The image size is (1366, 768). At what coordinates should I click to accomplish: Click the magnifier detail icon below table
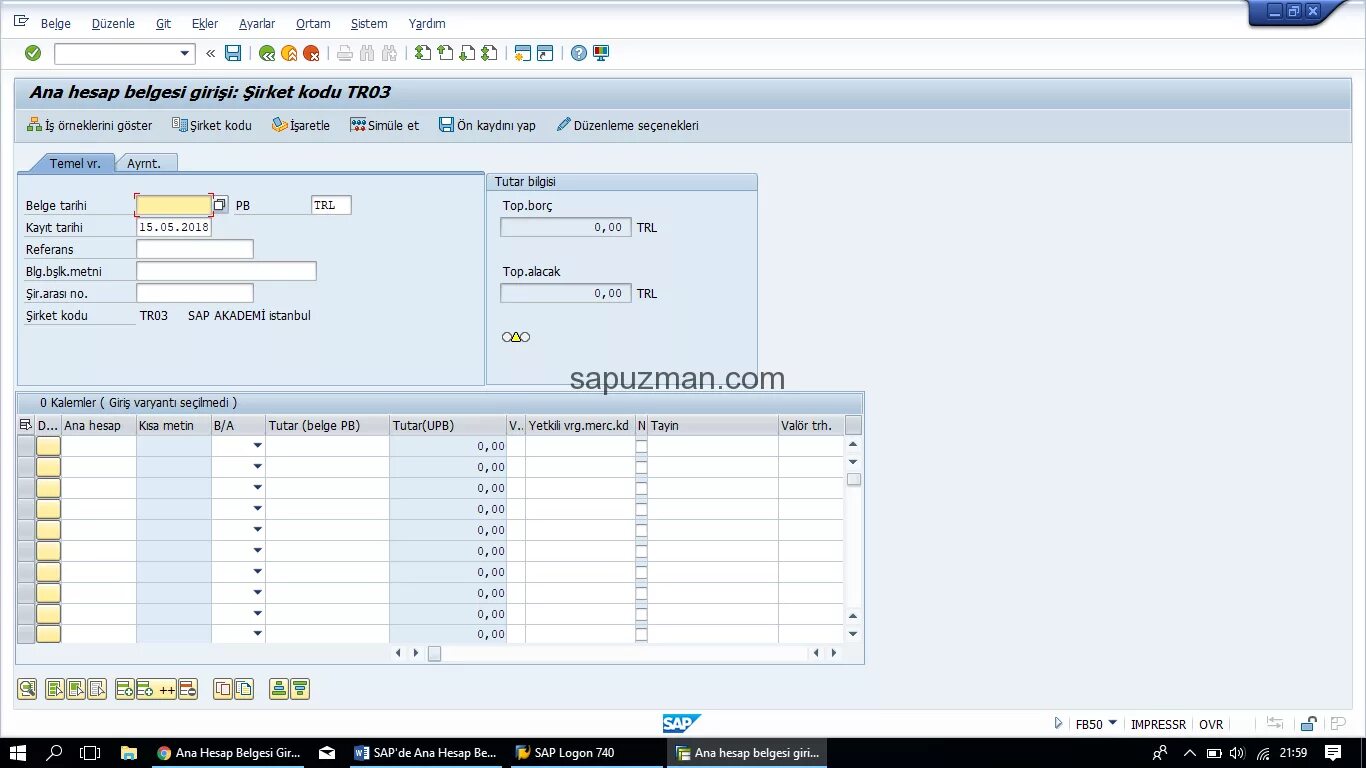(x=27, y=688)
